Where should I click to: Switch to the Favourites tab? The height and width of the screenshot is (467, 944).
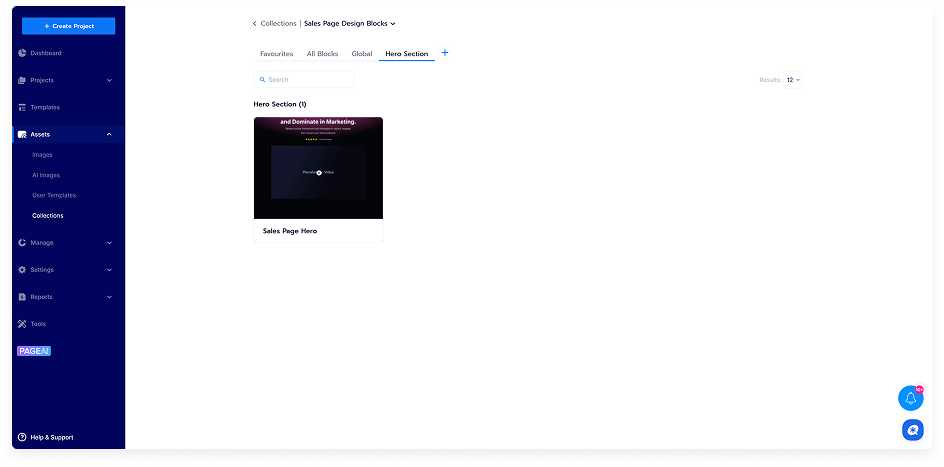click(276, 54)
